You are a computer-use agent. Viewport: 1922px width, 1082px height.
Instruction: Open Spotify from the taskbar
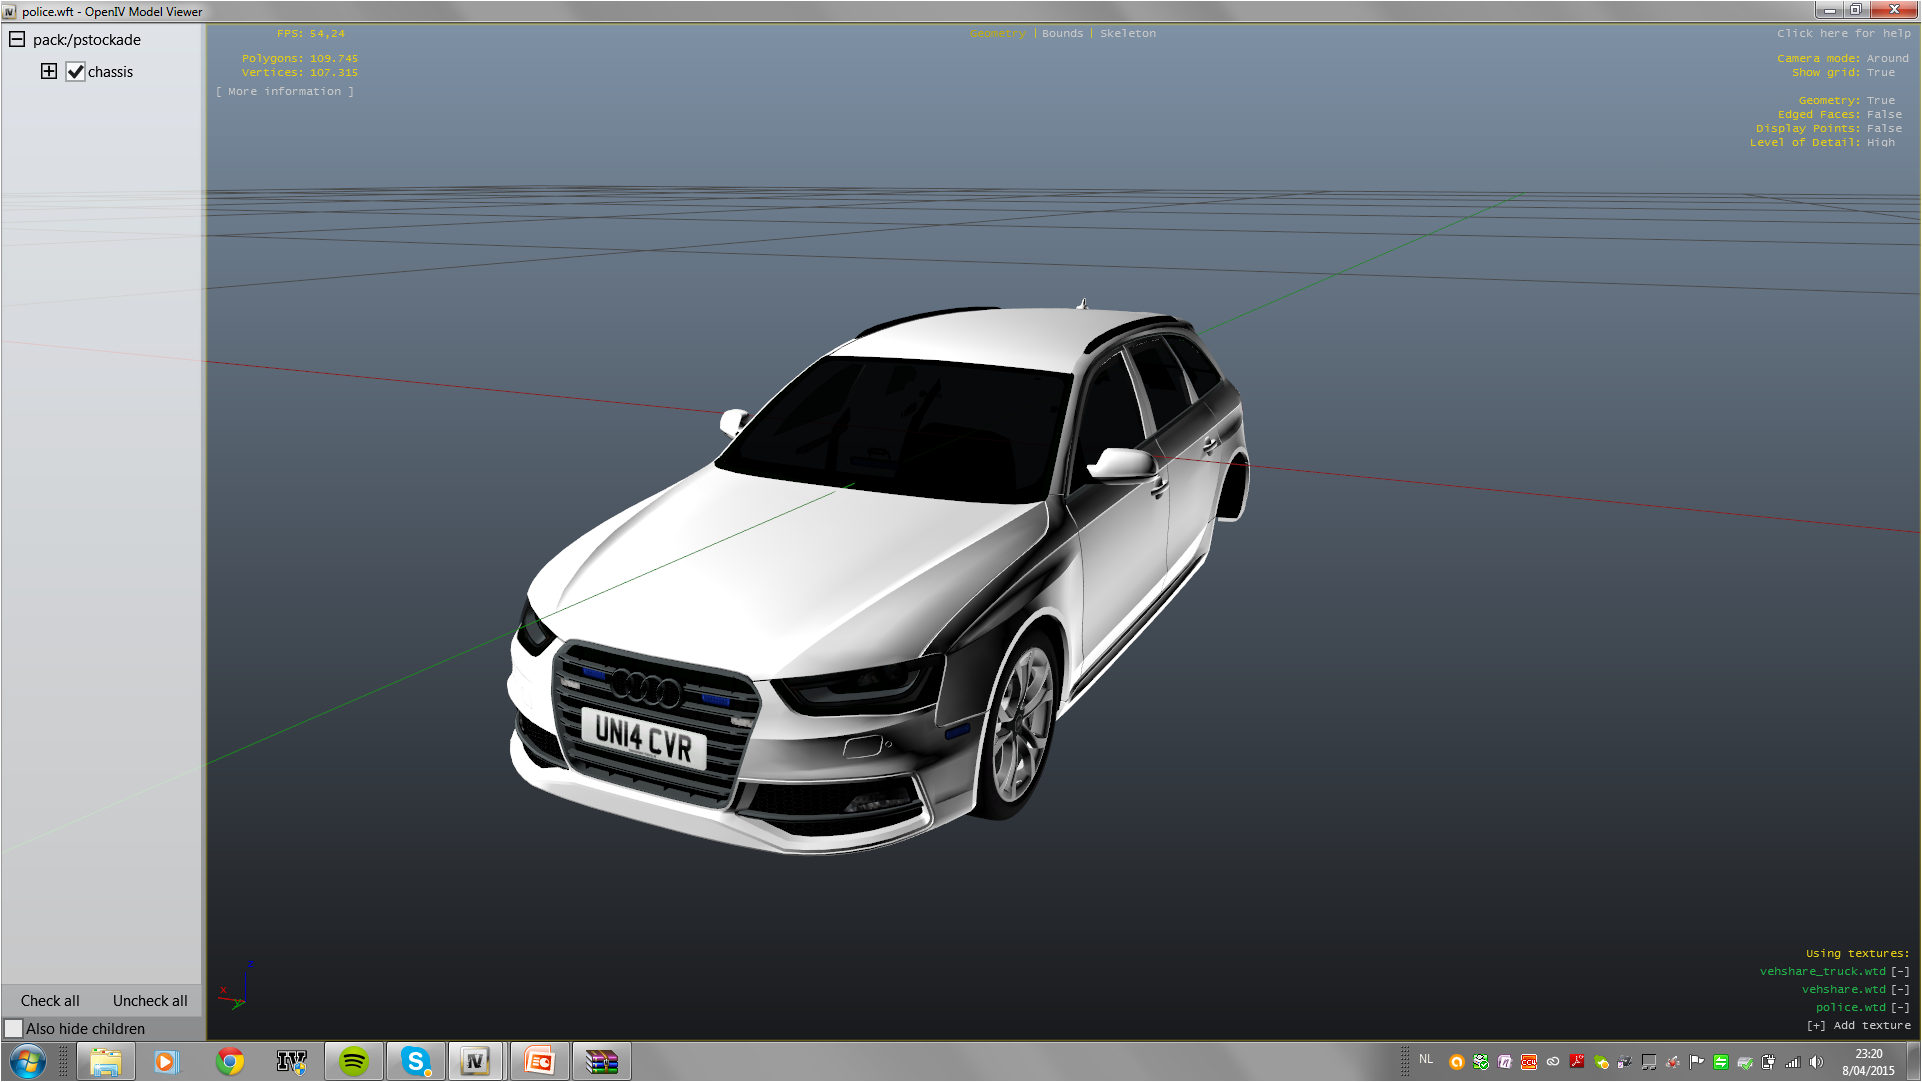[x=353, y=1061]
